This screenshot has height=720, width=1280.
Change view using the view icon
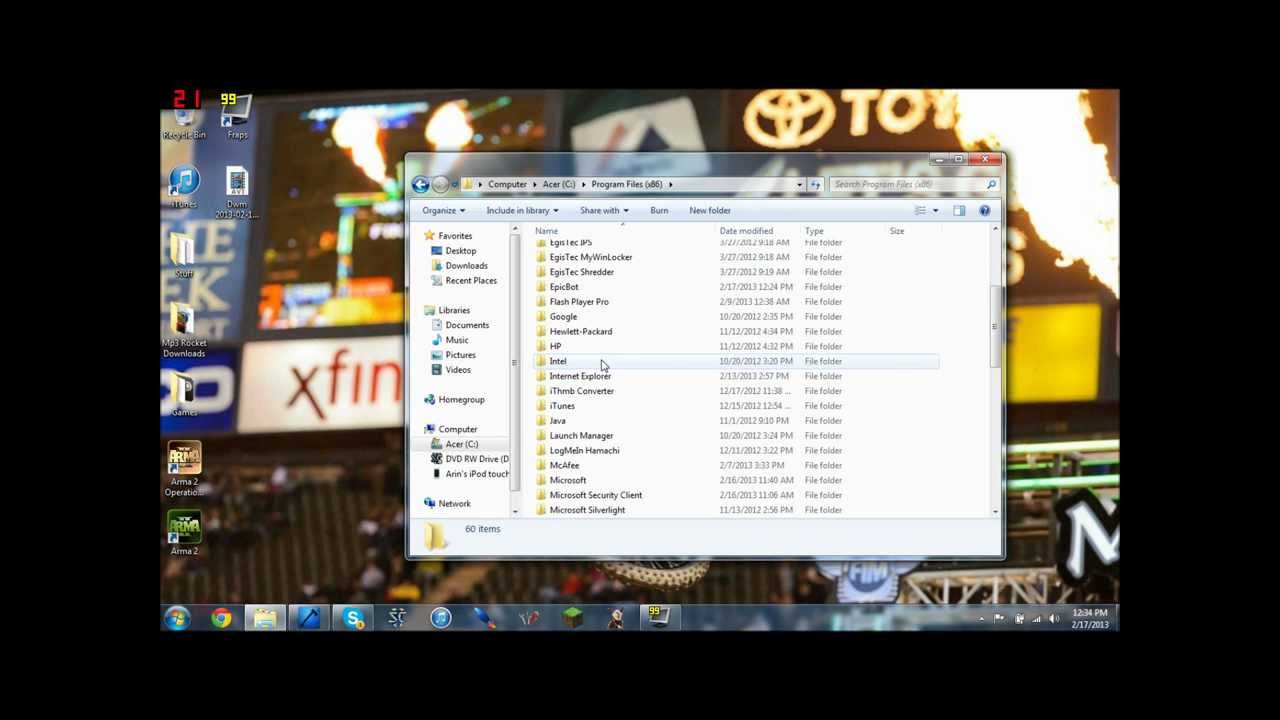(x=920, y=210)
